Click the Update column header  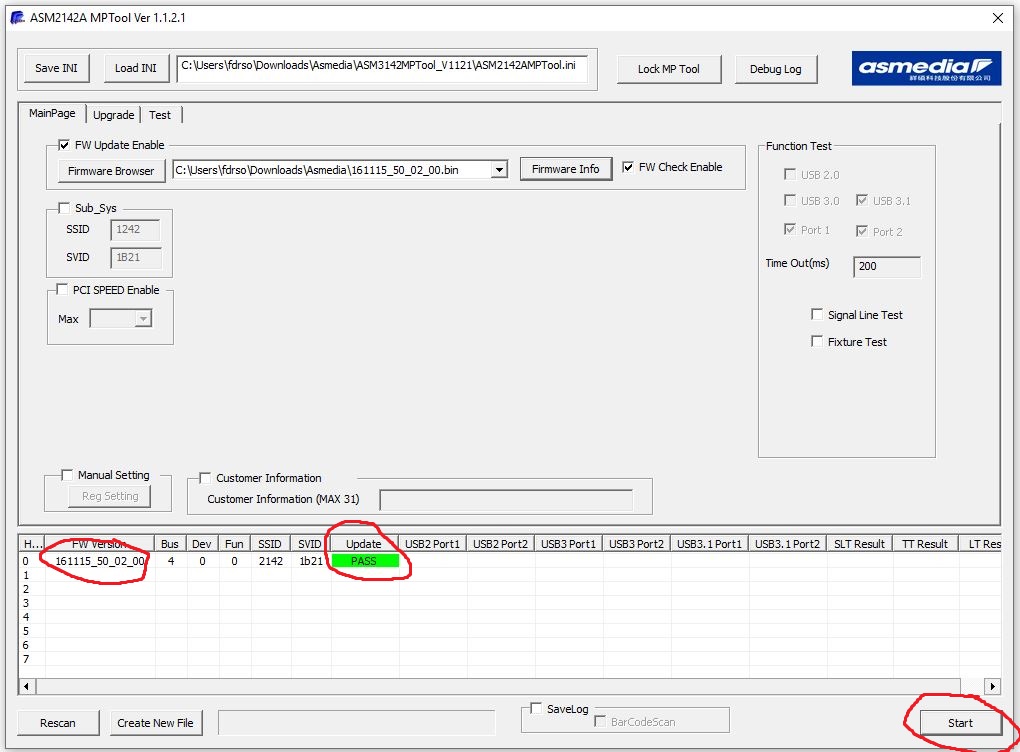pyautogui.click(x=364, y=544)
